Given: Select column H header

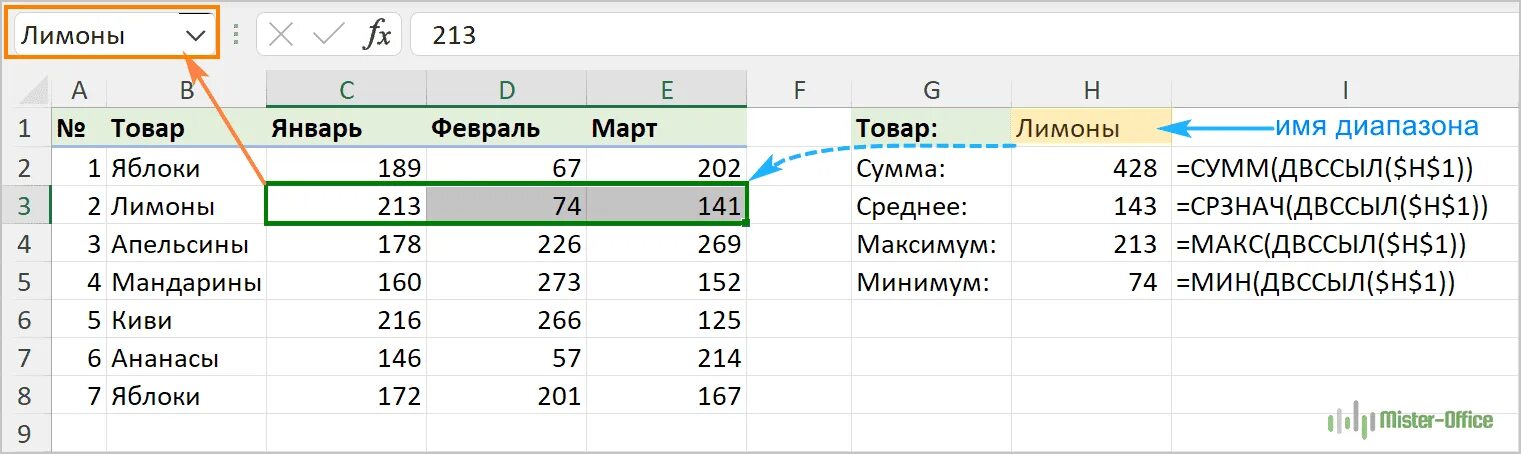Looking at the screenshot, I should (x=1091, y=90).
